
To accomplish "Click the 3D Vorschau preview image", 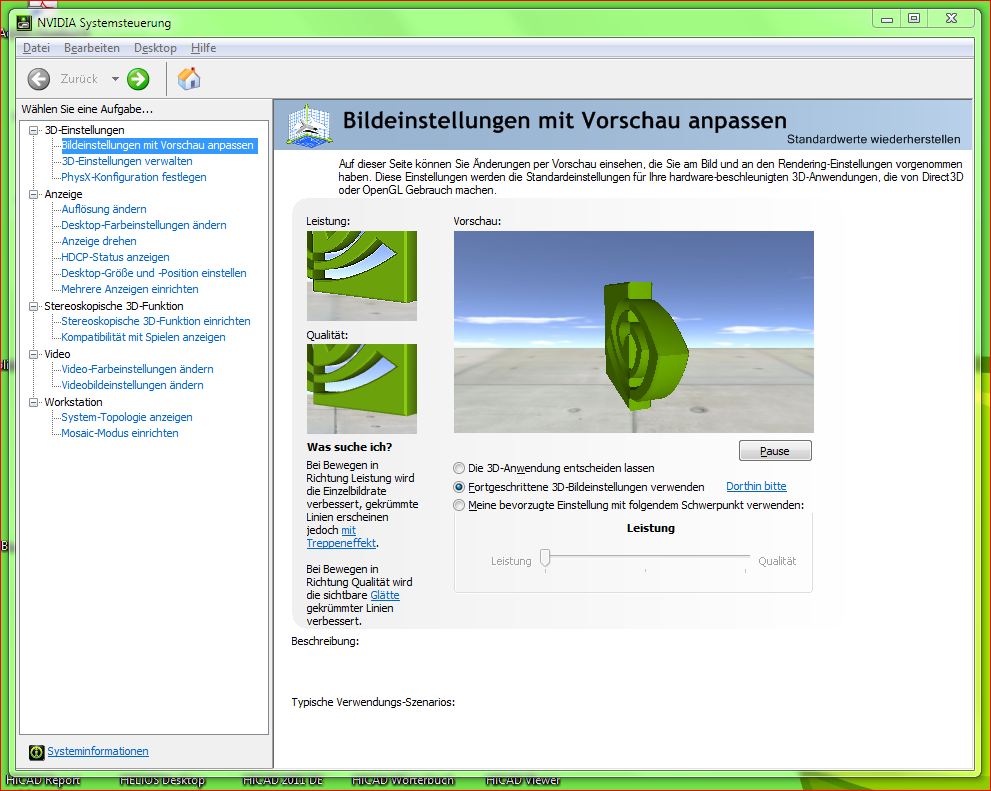I will [x=633, y=332].
